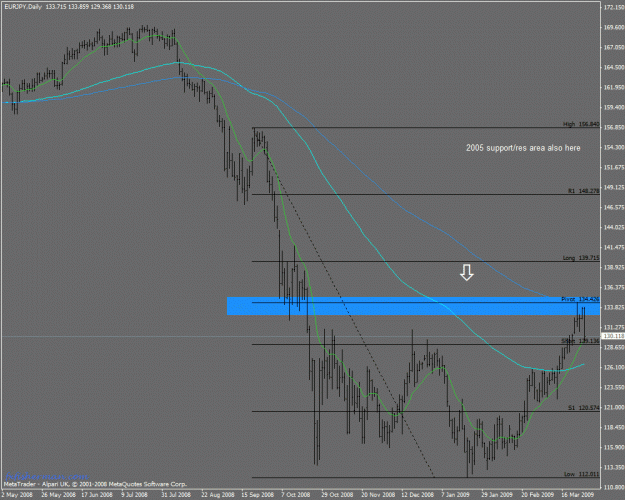Click the 167.050 price axis label
The image size is (625, 500).
tap(614, 47)
